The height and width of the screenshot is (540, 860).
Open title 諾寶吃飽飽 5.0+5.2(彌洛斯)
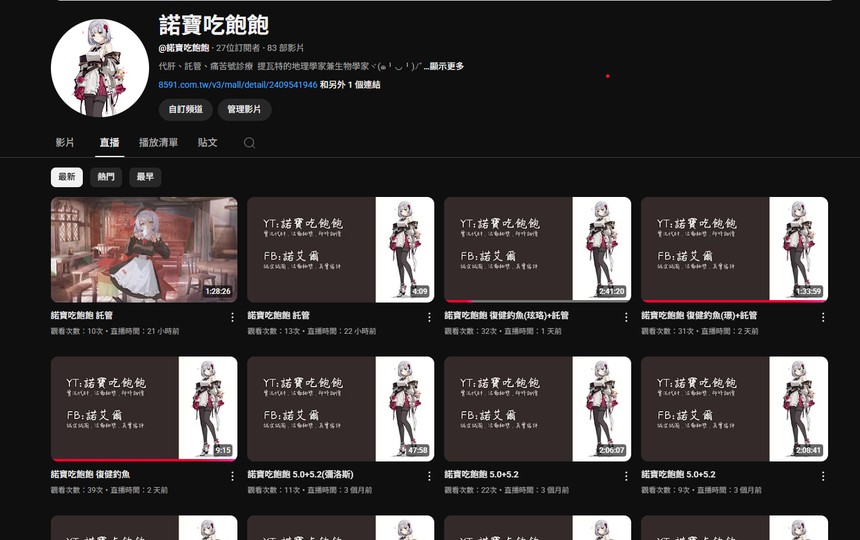pos(300,474)
